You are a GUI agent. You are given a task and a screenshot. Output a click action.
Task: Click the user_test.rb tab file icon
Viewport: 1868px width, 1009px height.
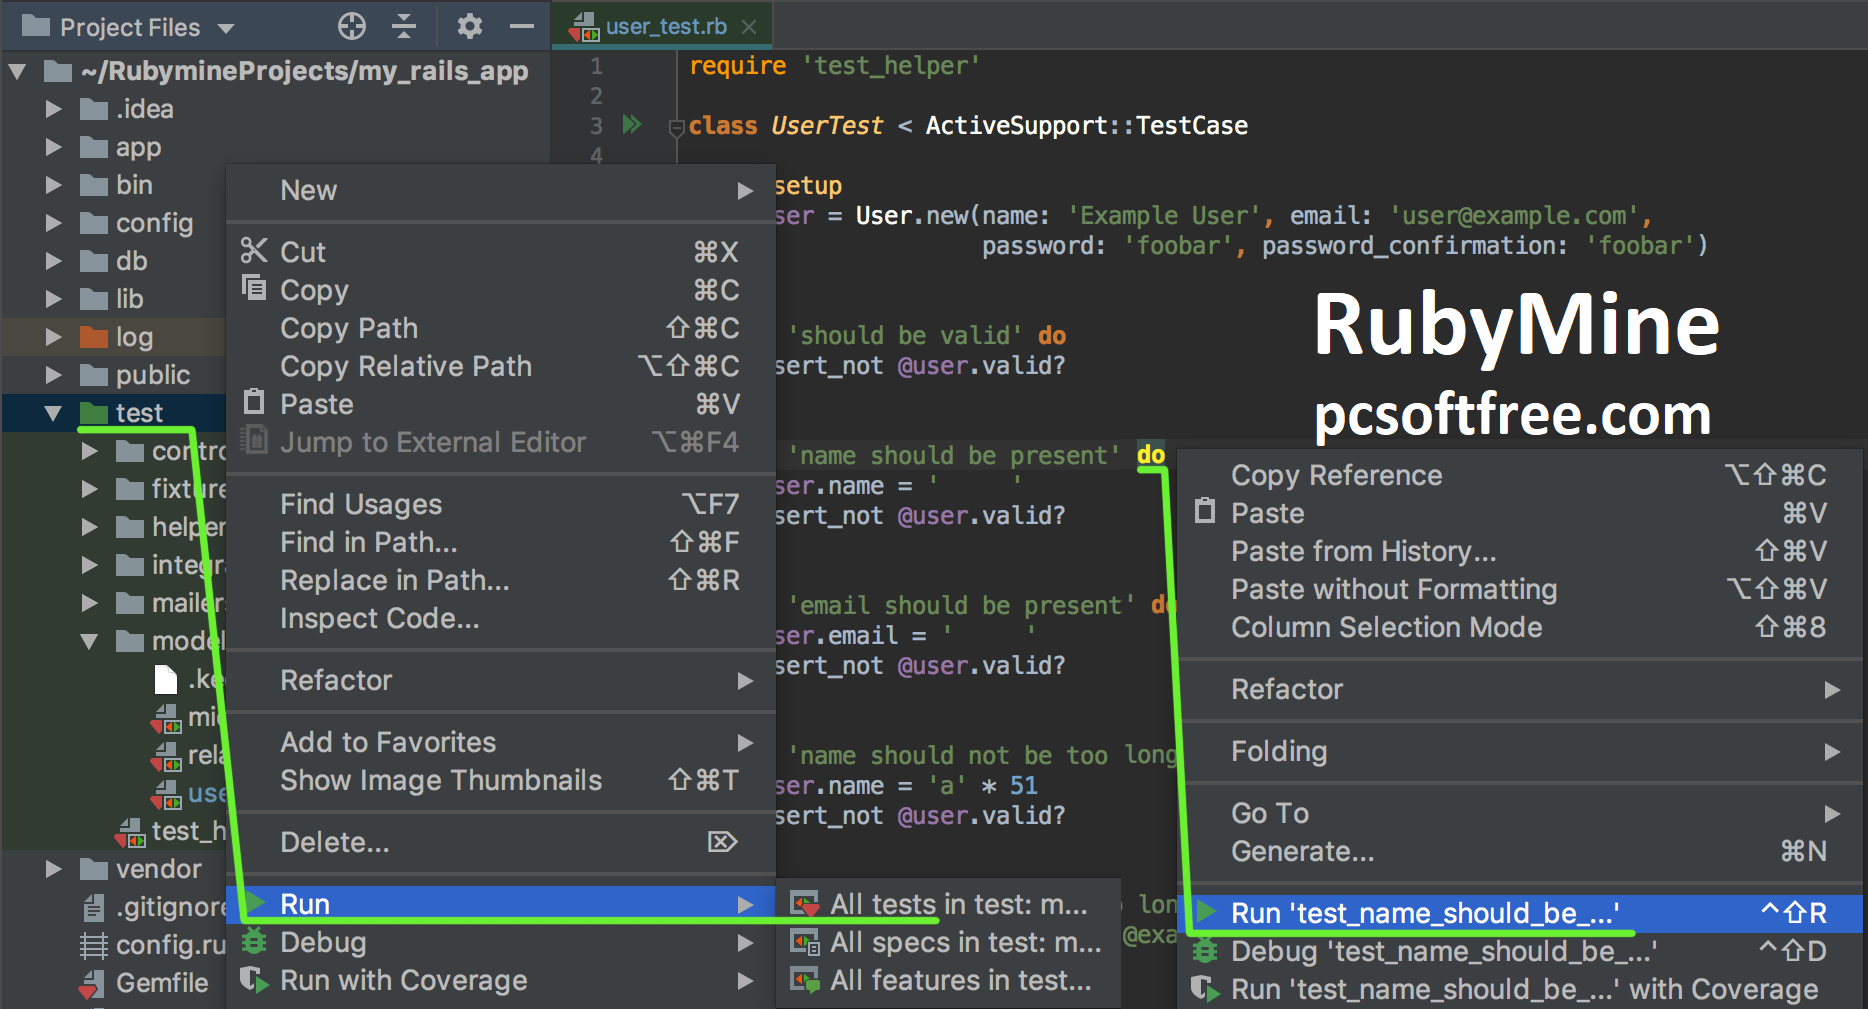584,27
